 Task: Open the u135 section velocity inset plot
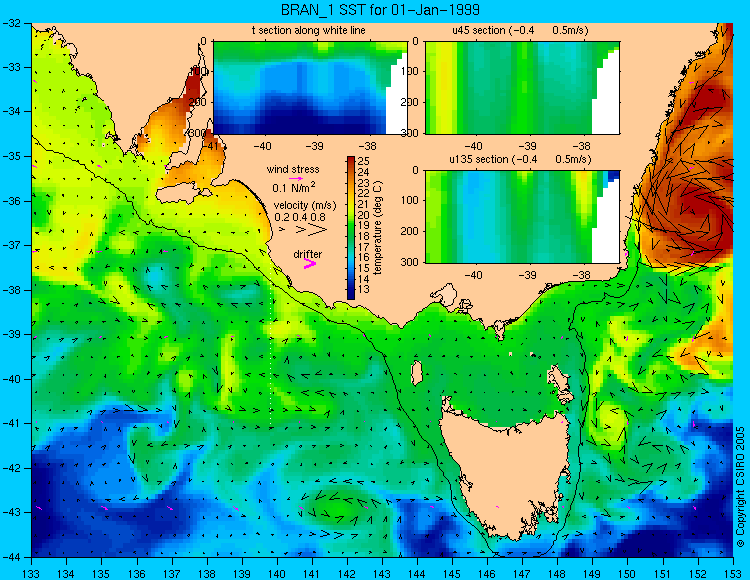point(522,217)
